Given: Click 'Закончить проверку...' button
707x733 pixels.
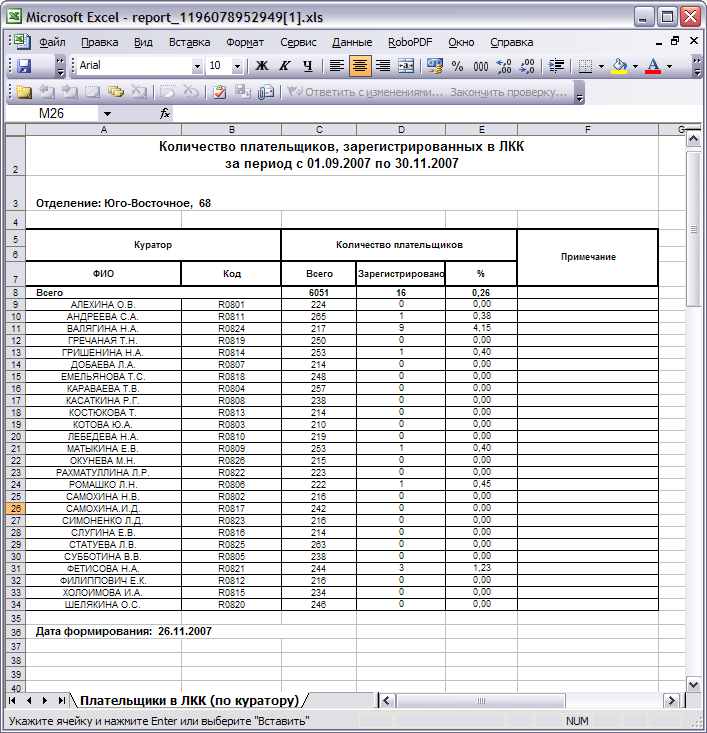Looking at the screenshot, I should click(x=508, y=92).
